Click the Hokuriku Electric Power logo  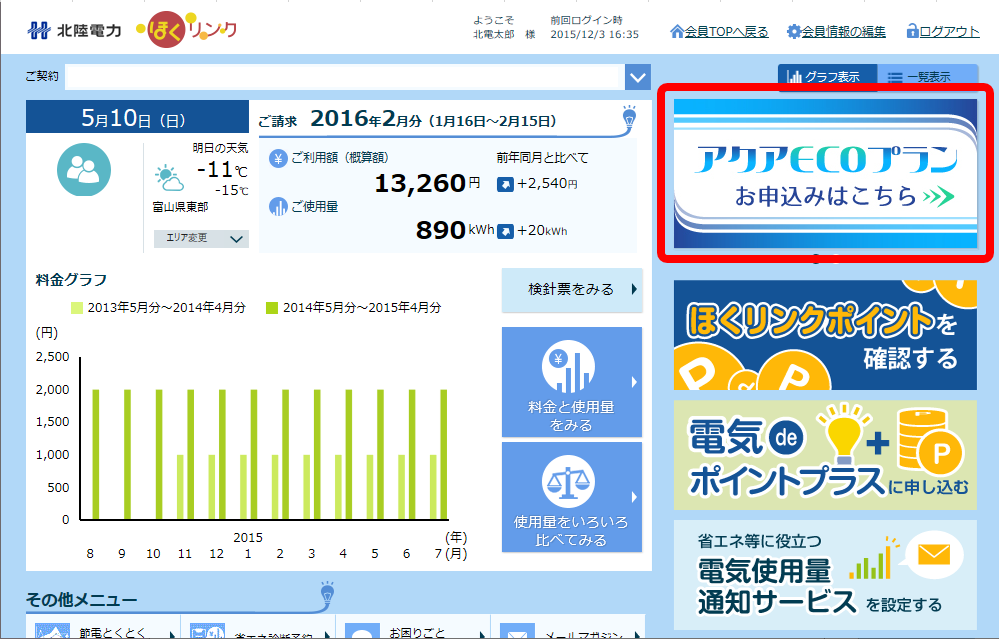coord(74,30)
